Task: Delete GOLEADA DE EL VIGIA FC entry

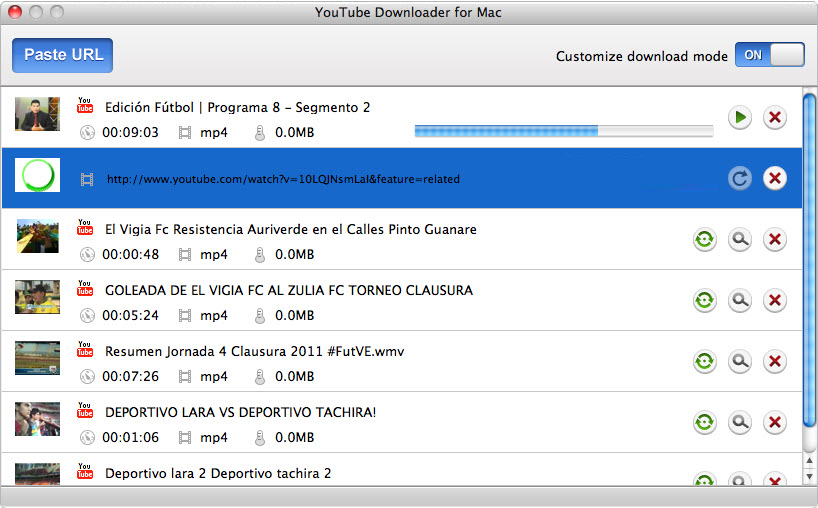Action: tap(775, 300)
